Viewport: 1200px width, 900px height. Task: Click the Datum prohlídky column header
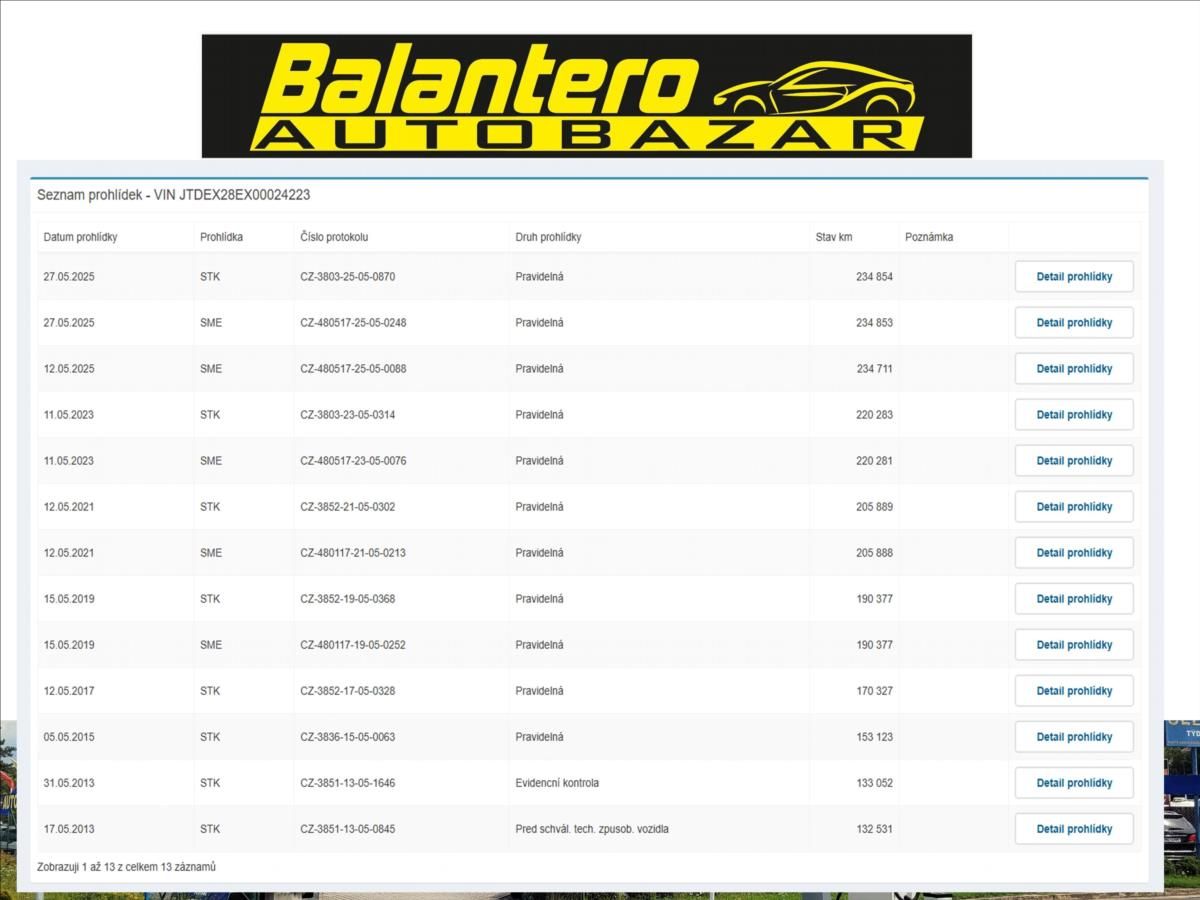click(80, 237)
